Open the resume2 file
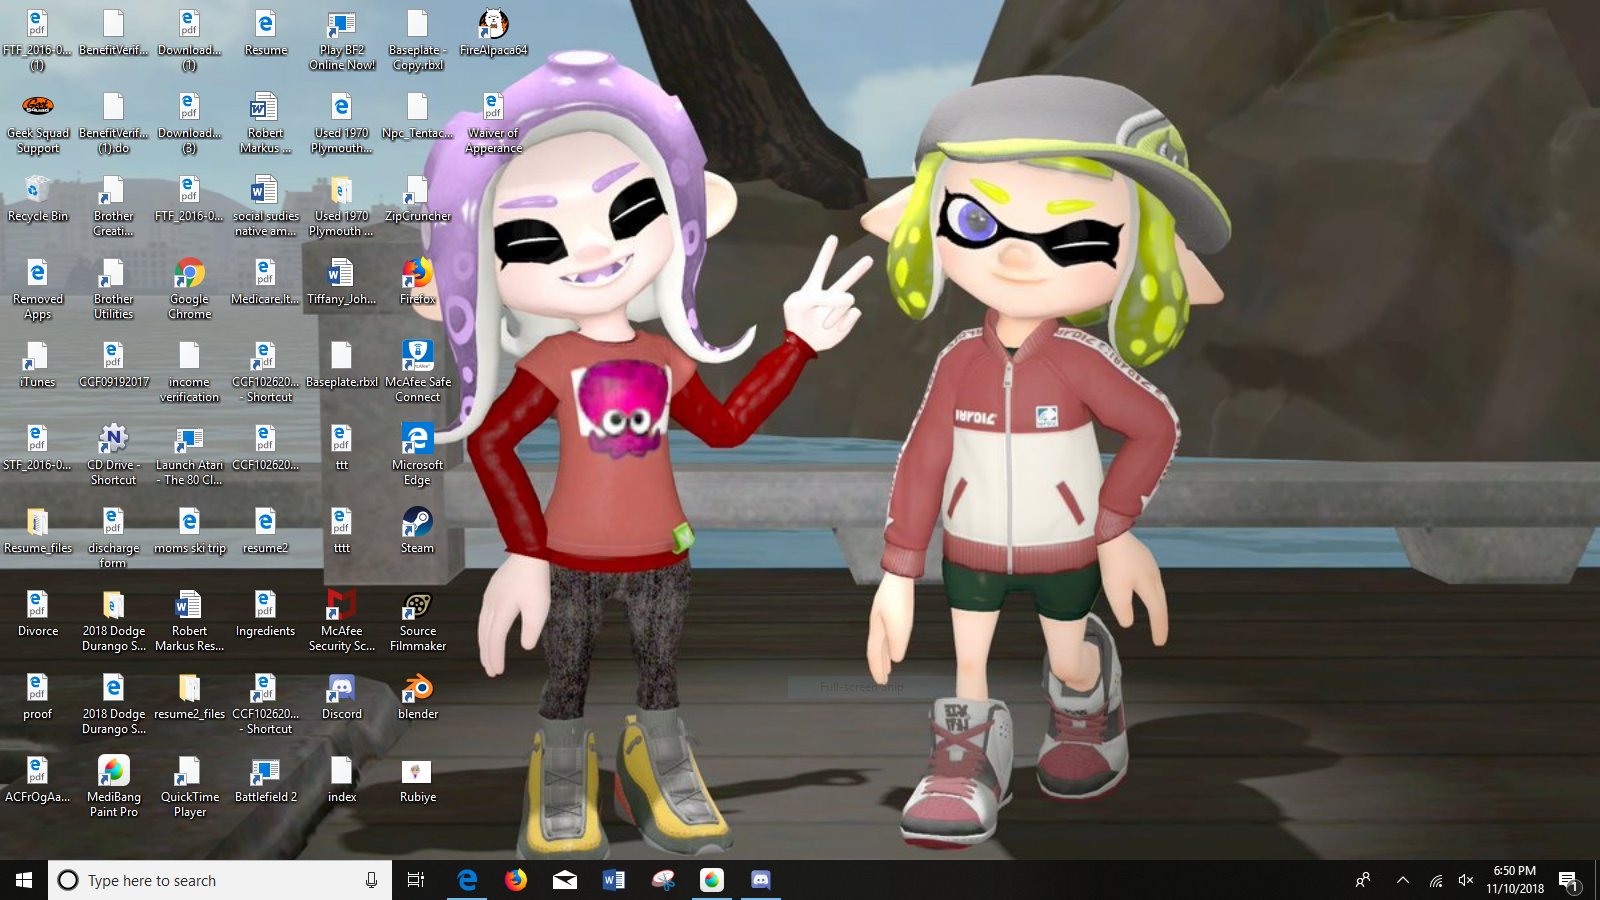1600x900 pixels. point(265,530)
